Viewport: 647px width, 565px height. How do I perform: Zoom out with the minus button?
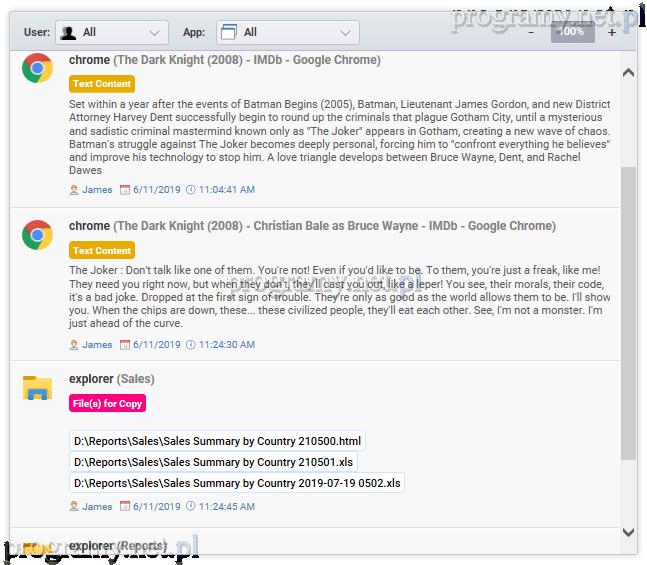coord(531,33)
